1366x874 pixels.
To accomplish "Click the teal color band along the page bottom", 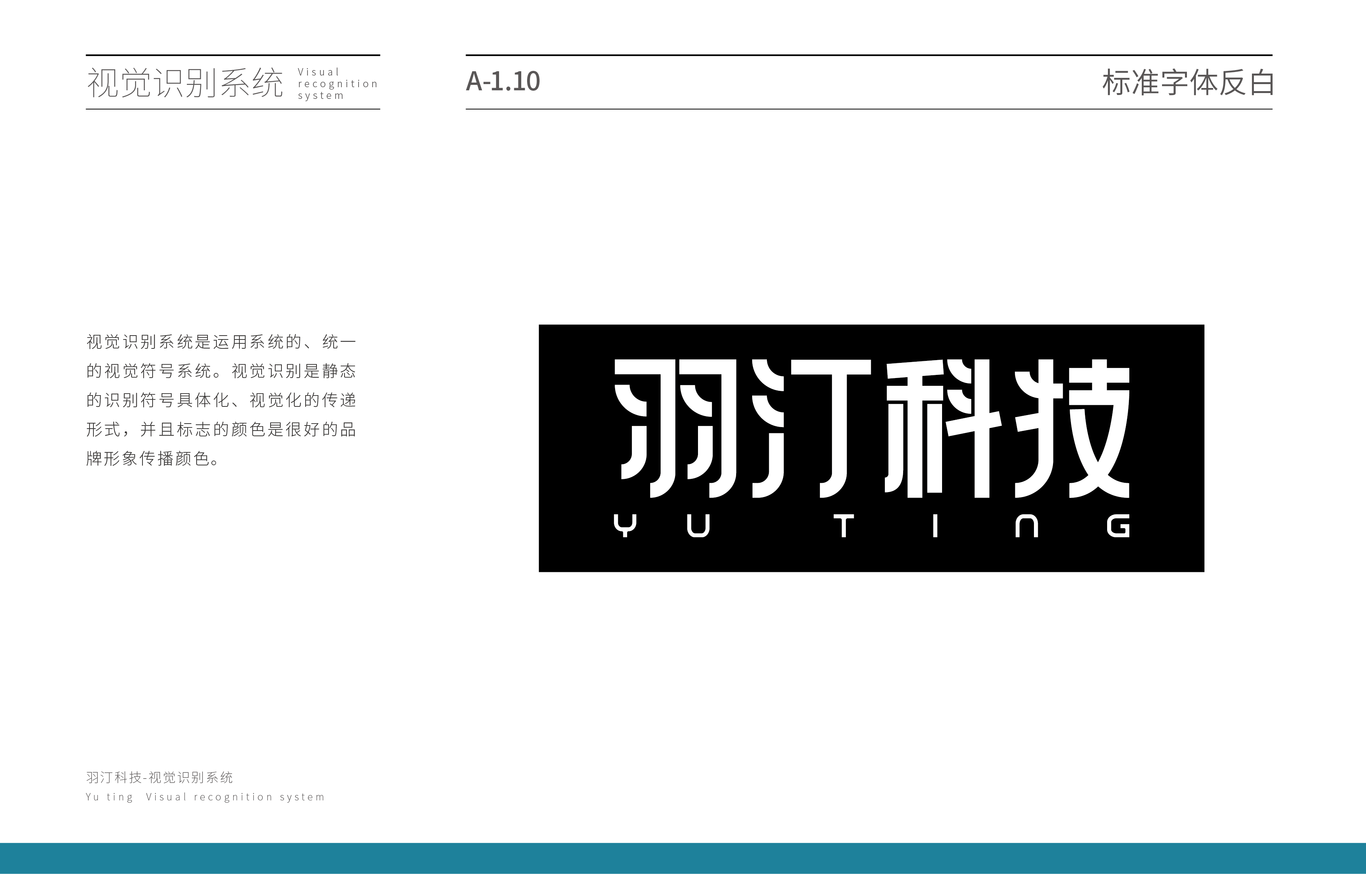I will pos(683,858).
